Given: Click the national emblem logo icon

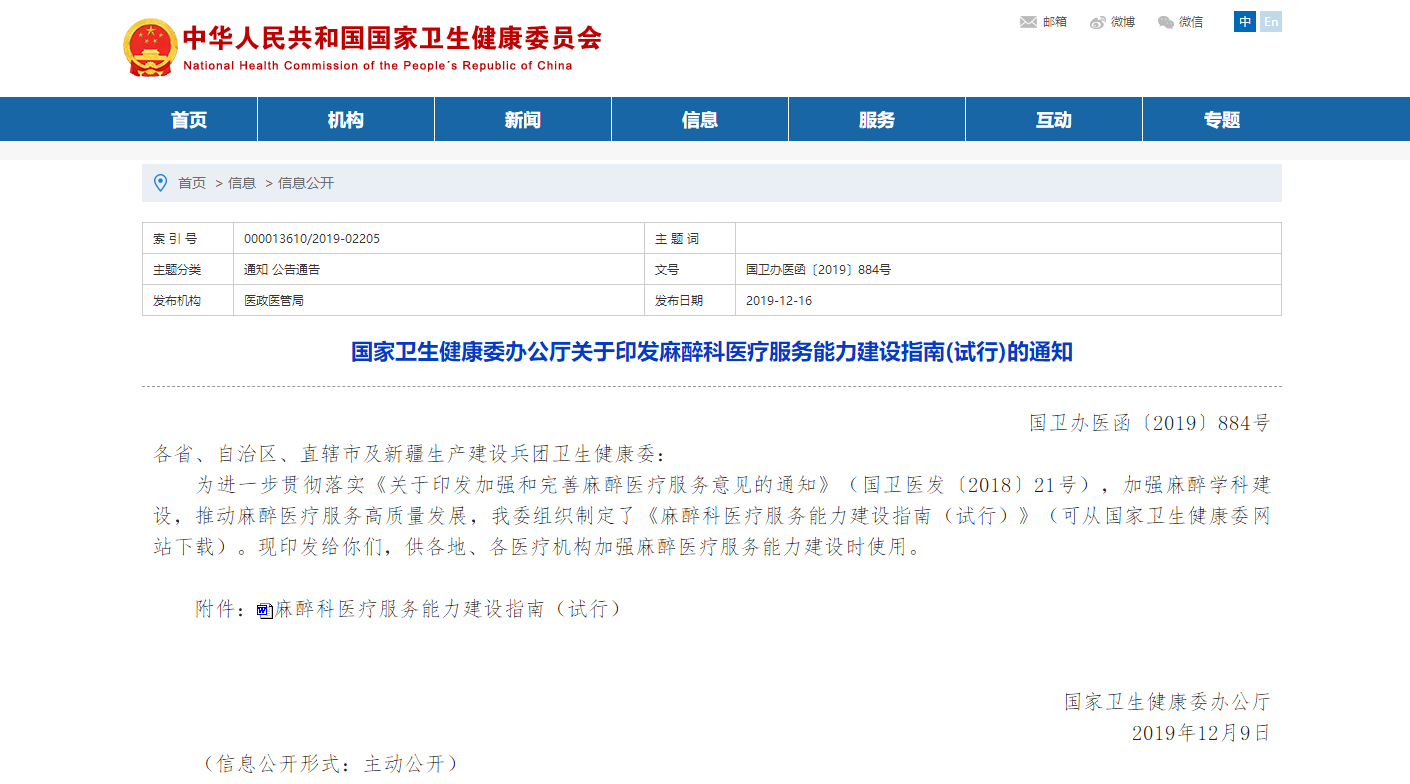Looking at the screenshot, I should pos(149,47).
